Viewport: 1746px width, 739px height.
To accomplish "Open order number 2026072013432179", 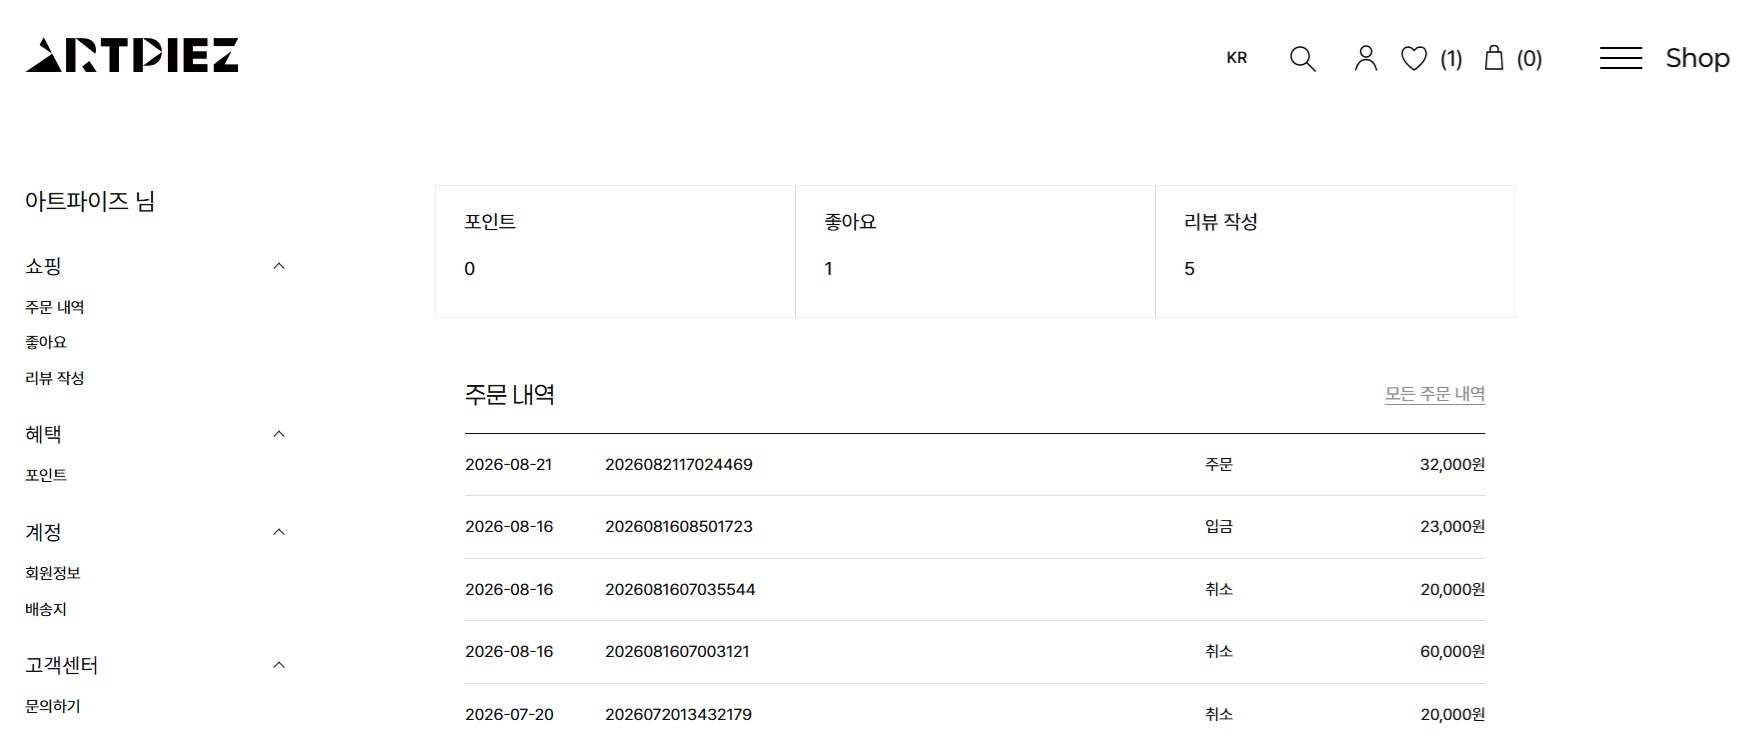I will point(678,714).
